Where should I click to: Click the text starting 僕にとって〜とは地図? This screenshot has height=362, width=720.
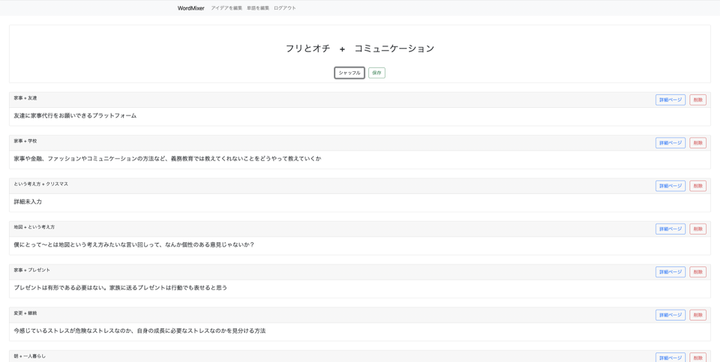[134, 245]
